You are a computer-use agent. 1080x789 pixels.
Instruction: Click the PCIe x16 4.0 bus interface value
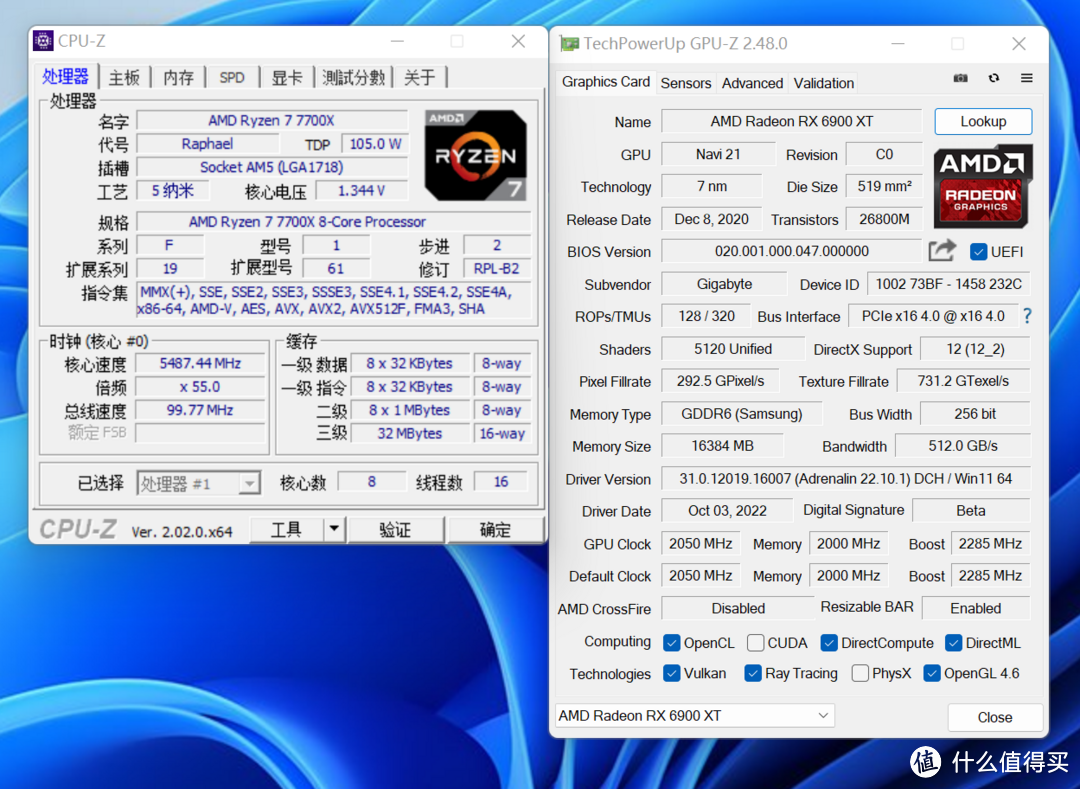933,316
